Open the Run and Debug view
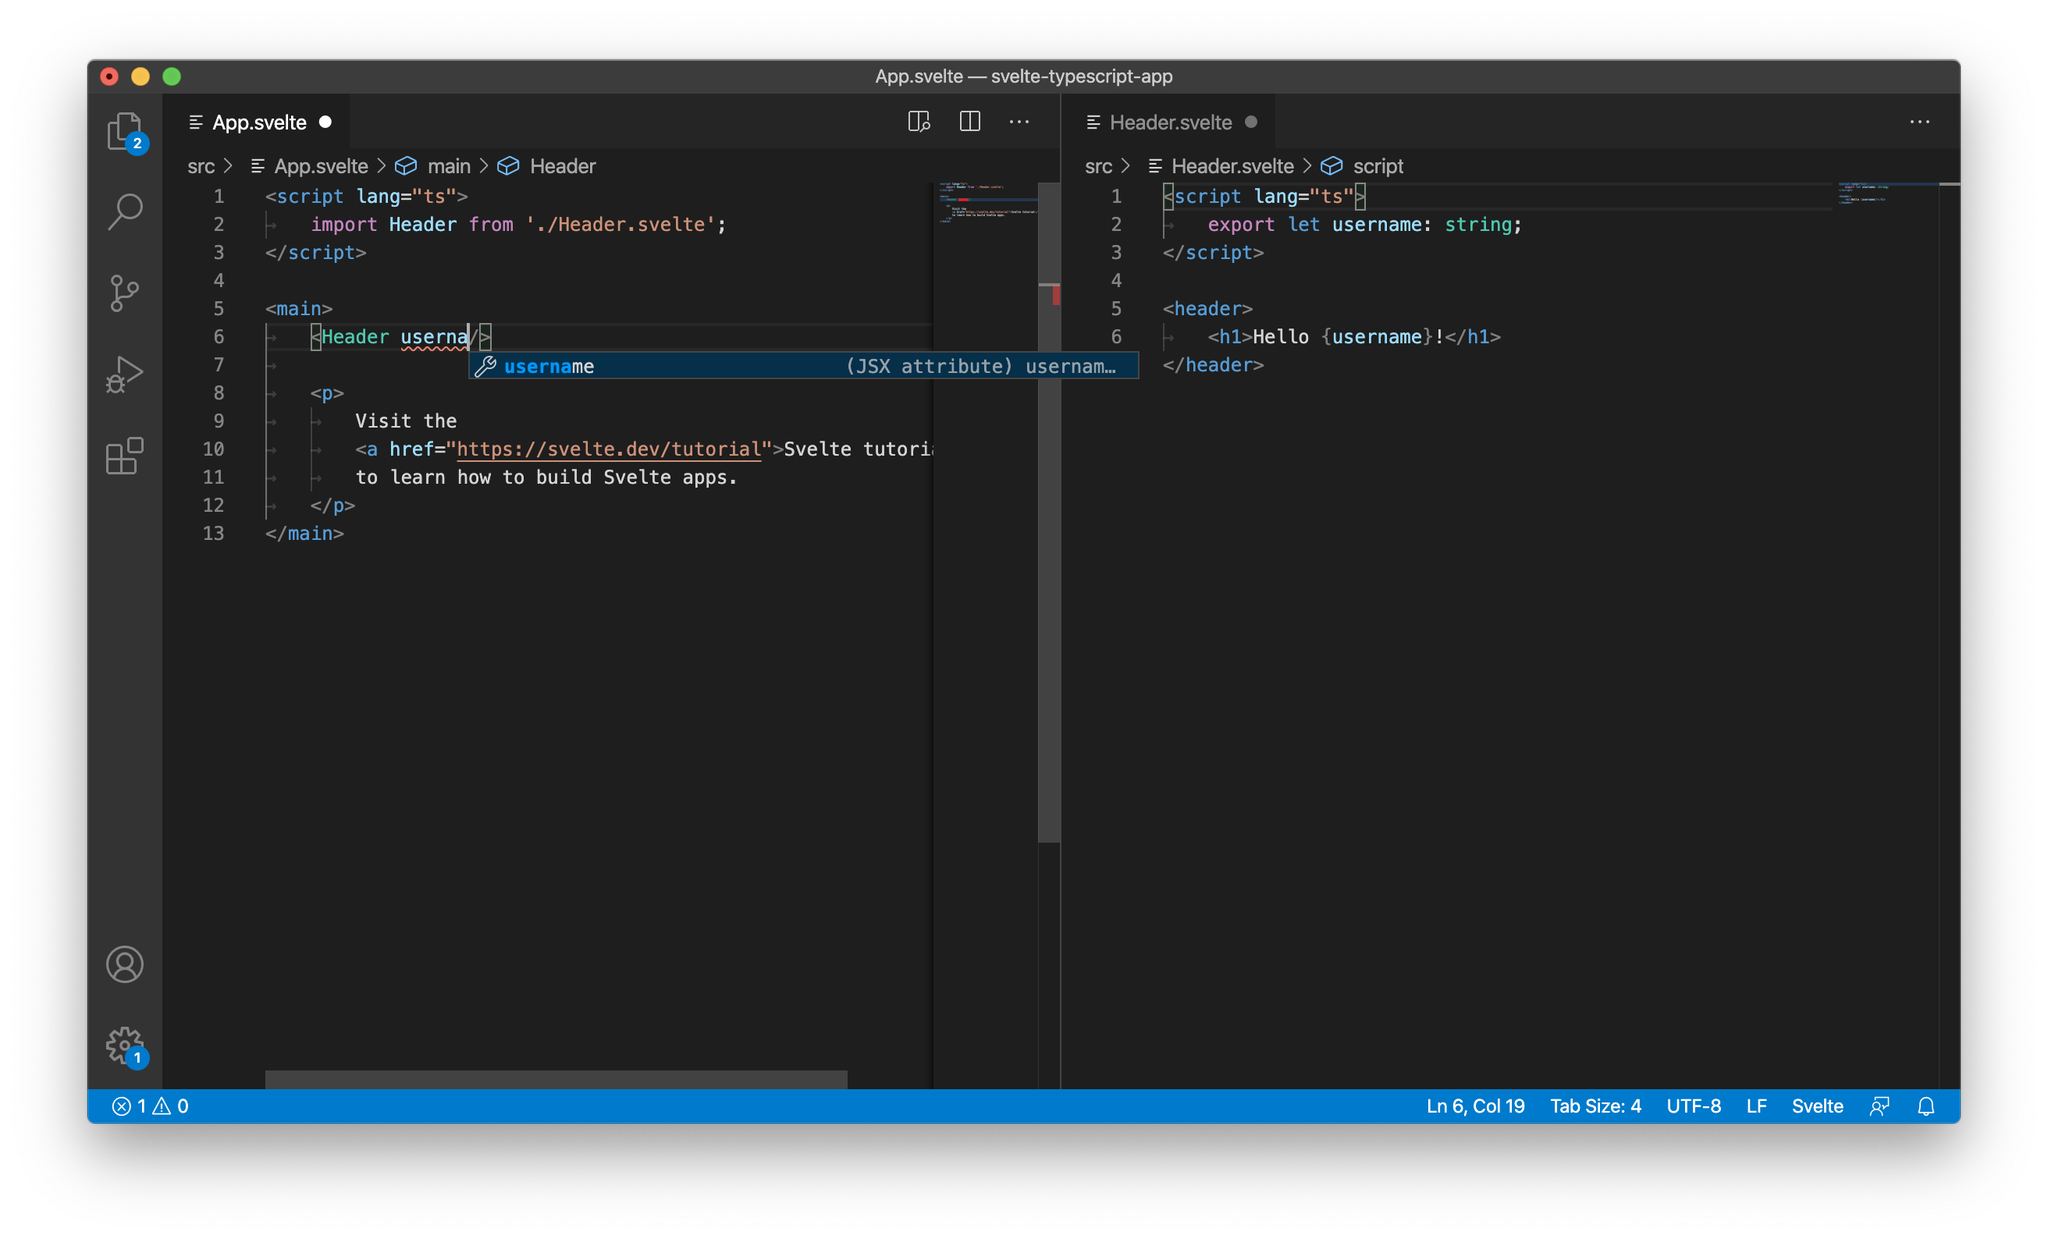2048x1239 pixels. point(125,375)
